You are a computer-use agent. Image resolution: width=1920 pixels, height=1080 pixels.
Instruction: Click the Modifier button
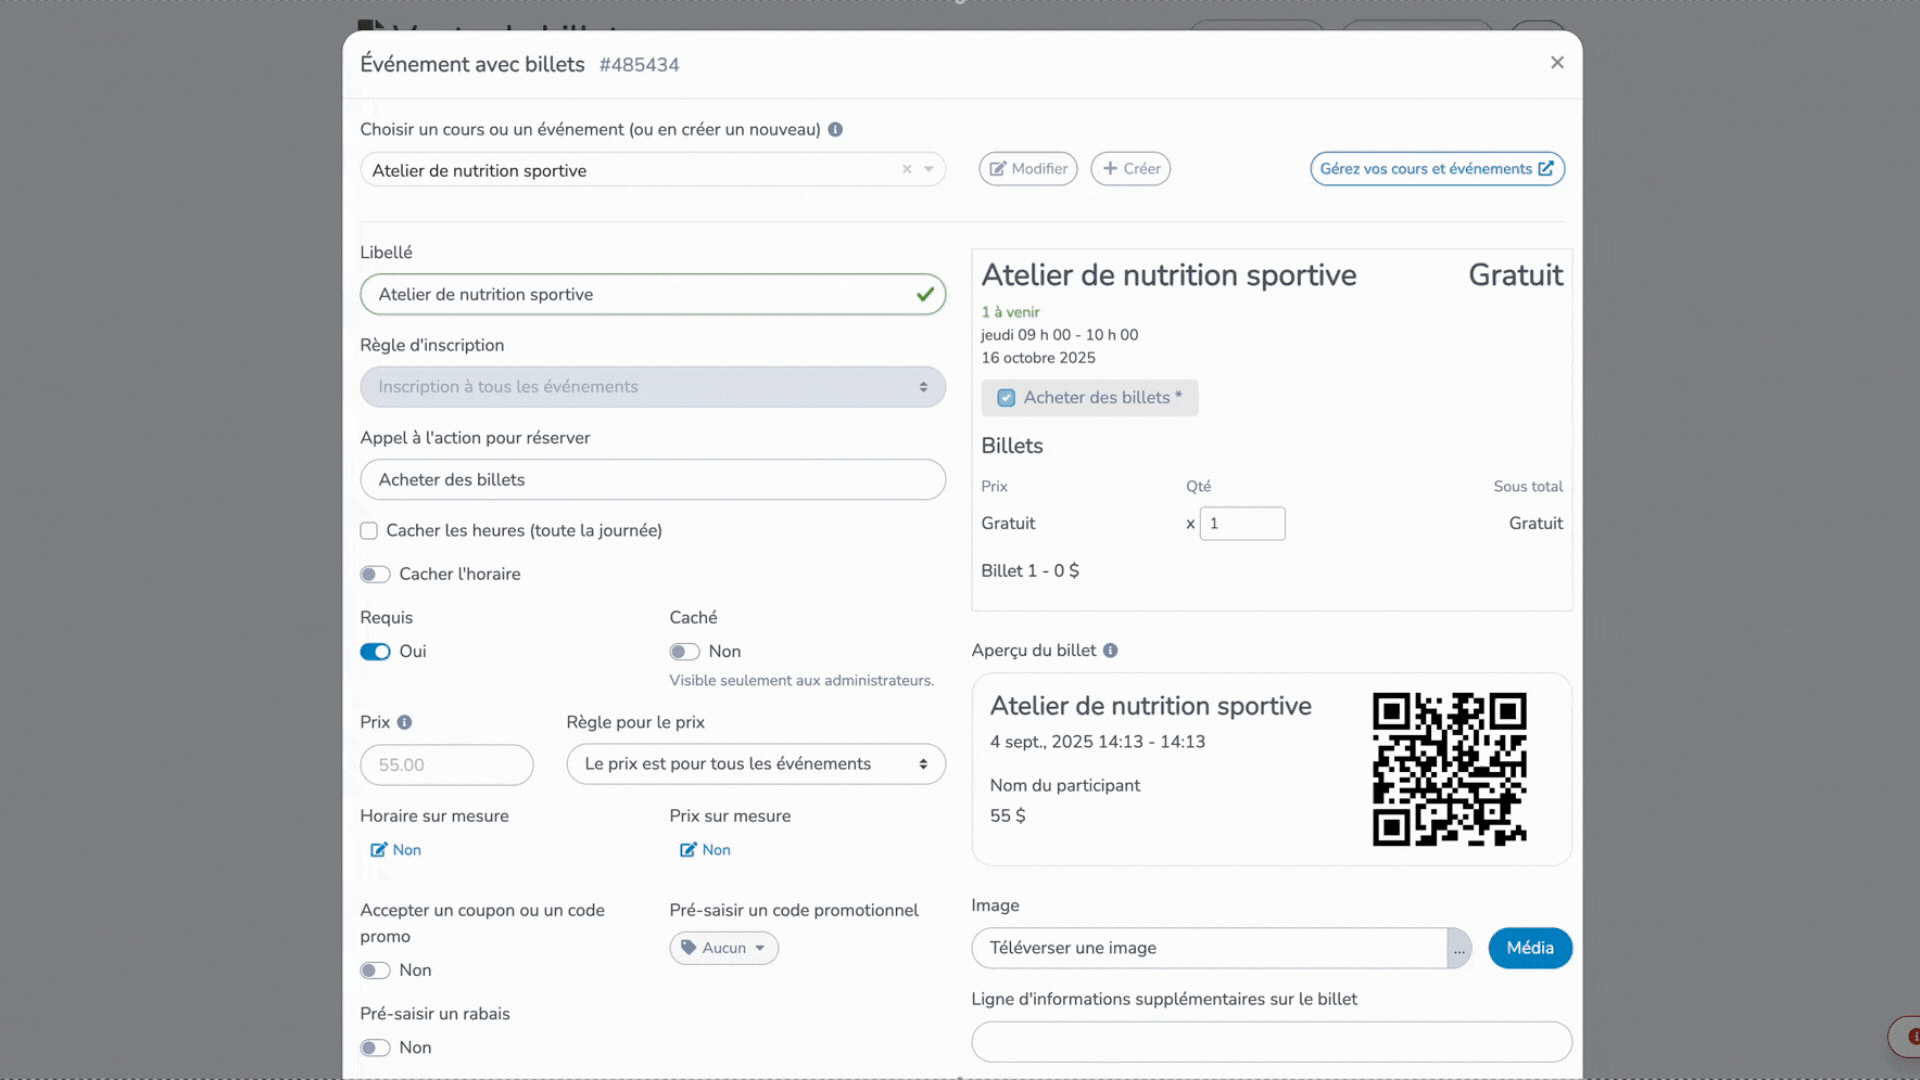1028,169
